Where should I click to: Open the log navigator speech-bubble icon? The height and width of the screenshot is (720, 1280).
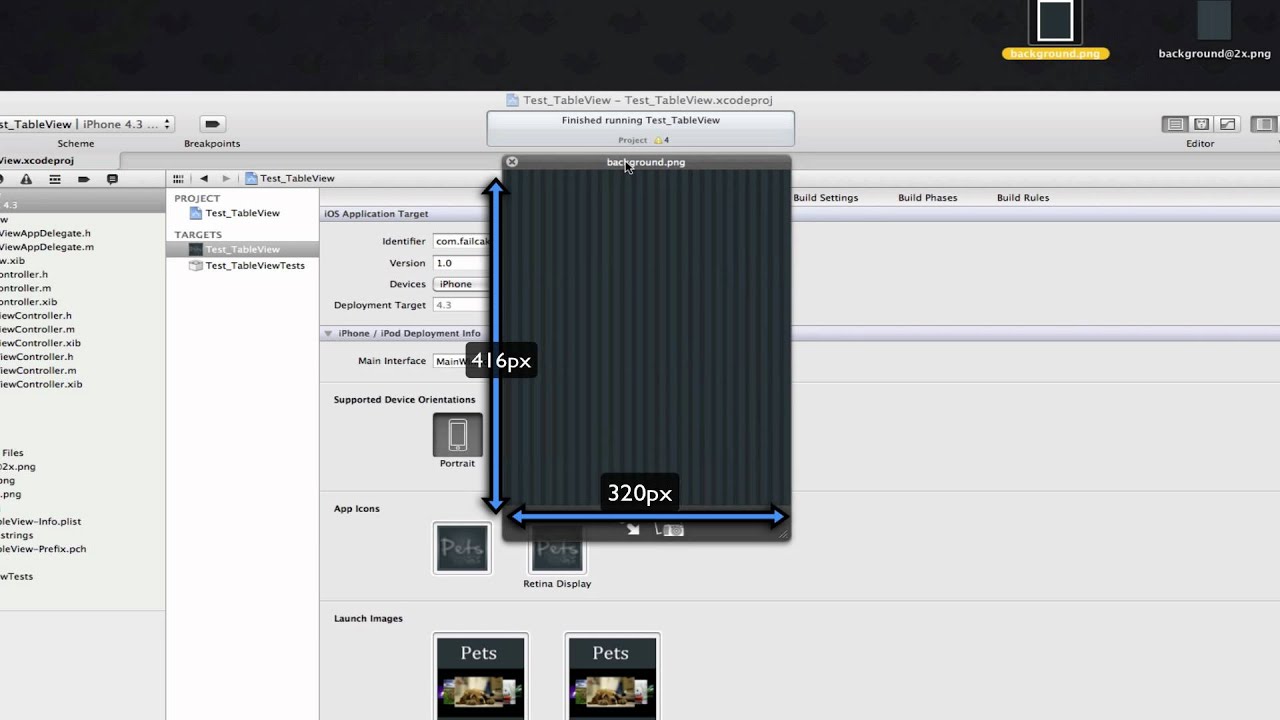(112, 179)
